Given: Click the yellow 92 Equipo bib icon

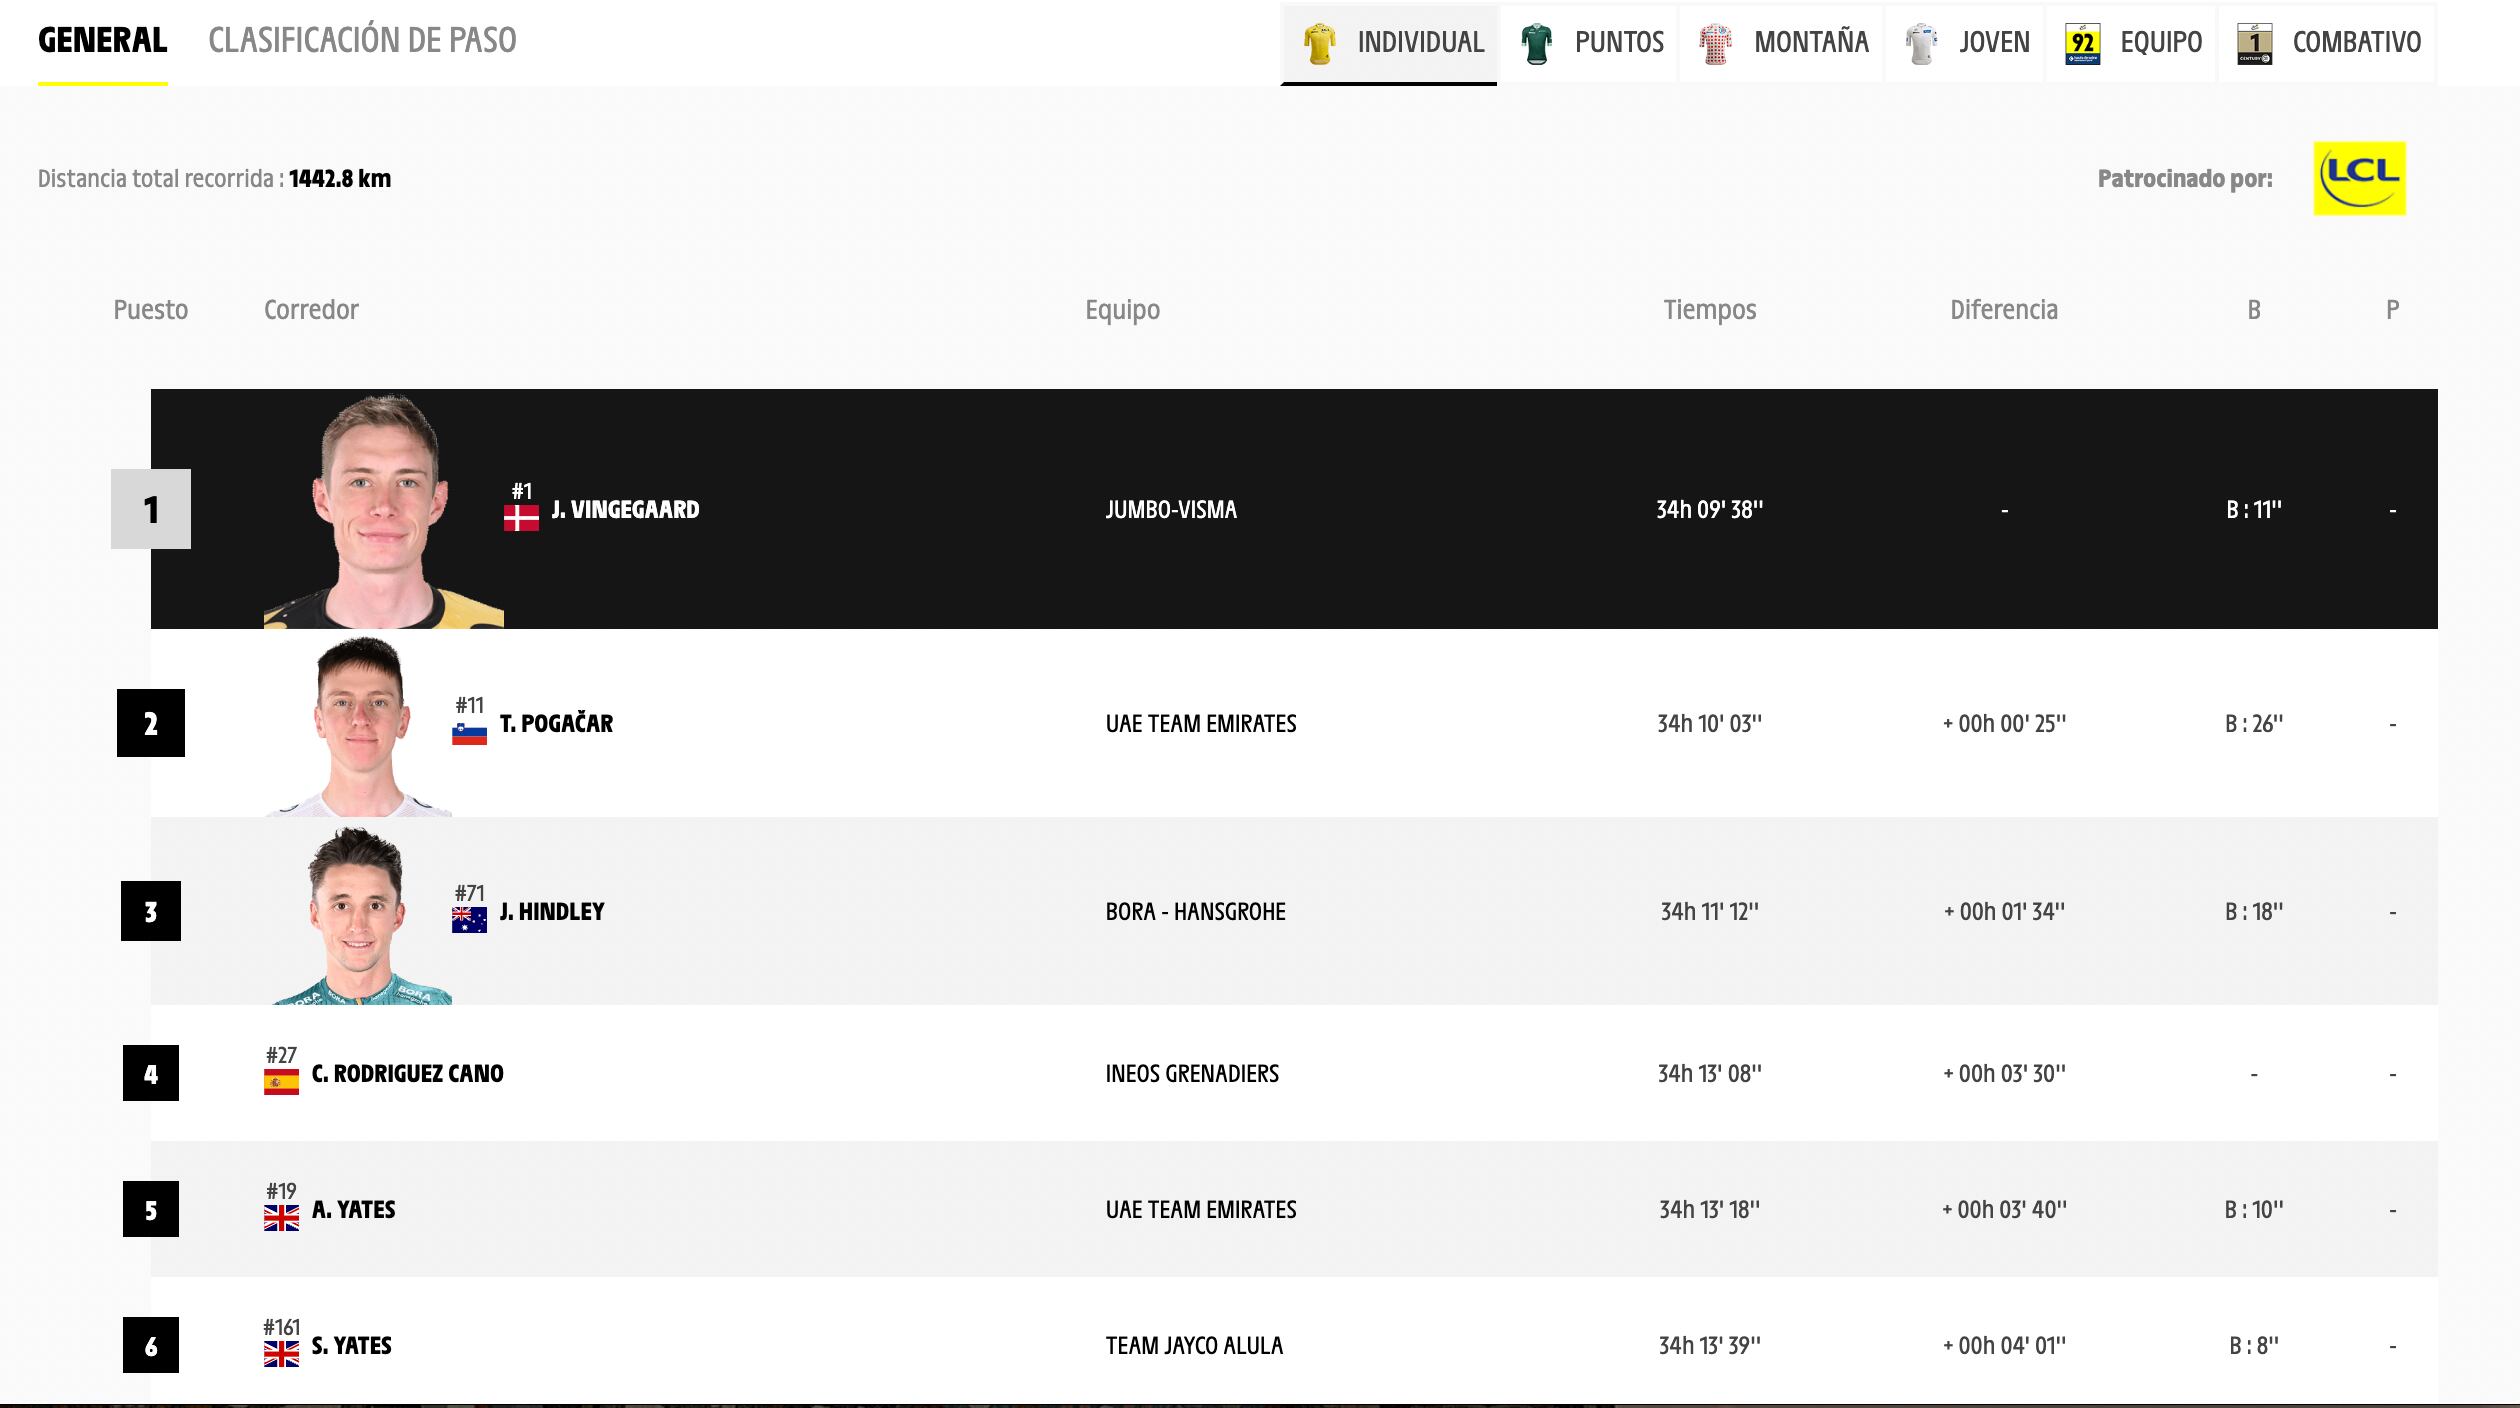Looking at the screenshot, I should point(2082,43).
